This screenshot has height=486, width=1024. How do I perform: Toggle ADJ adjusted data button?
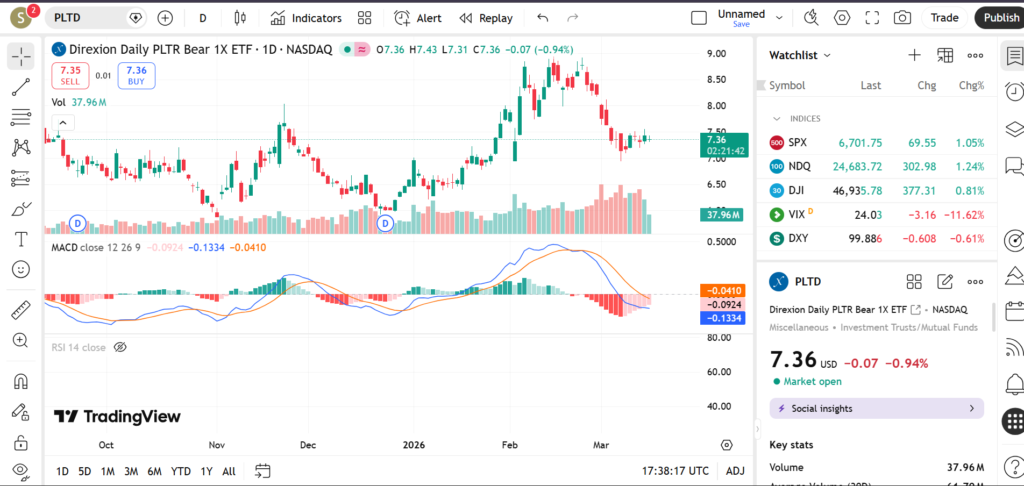click(735, 471)
